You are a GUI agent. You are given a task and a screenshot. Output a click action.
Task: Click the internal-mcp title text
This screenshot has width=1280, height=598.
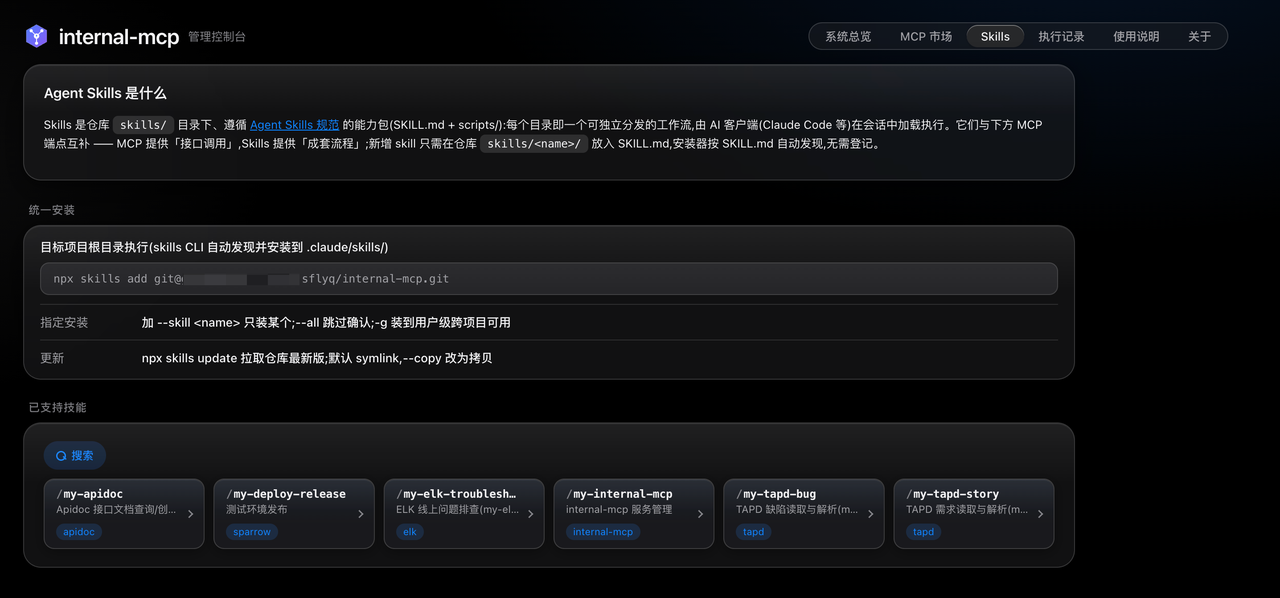[x=119, y=37]
